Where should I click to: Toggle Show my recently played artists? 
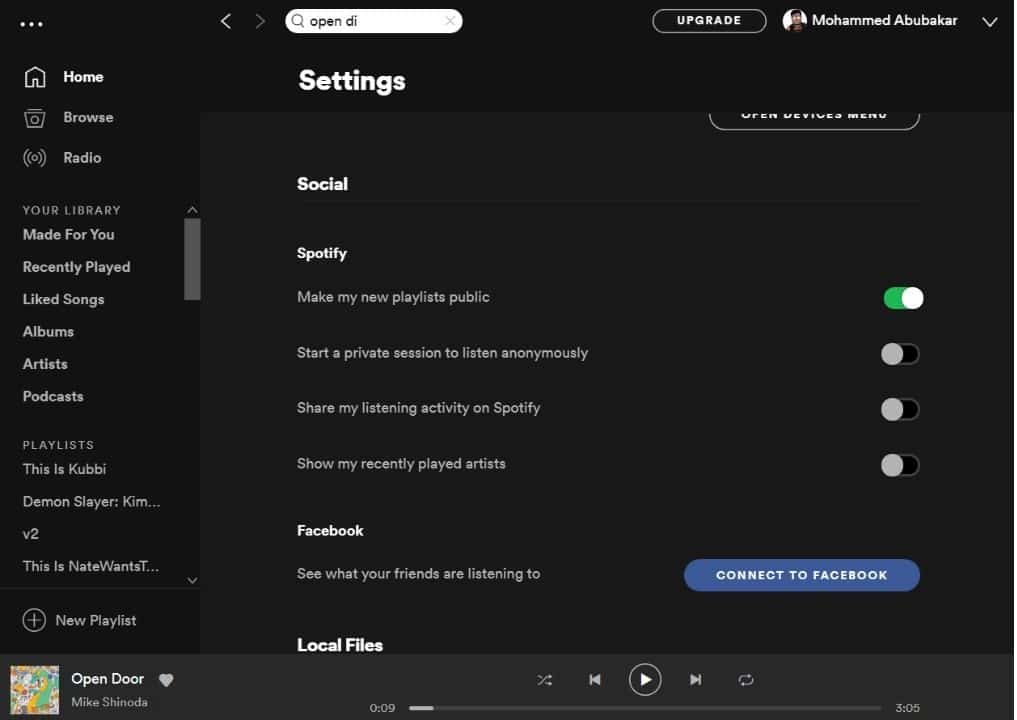899,465
